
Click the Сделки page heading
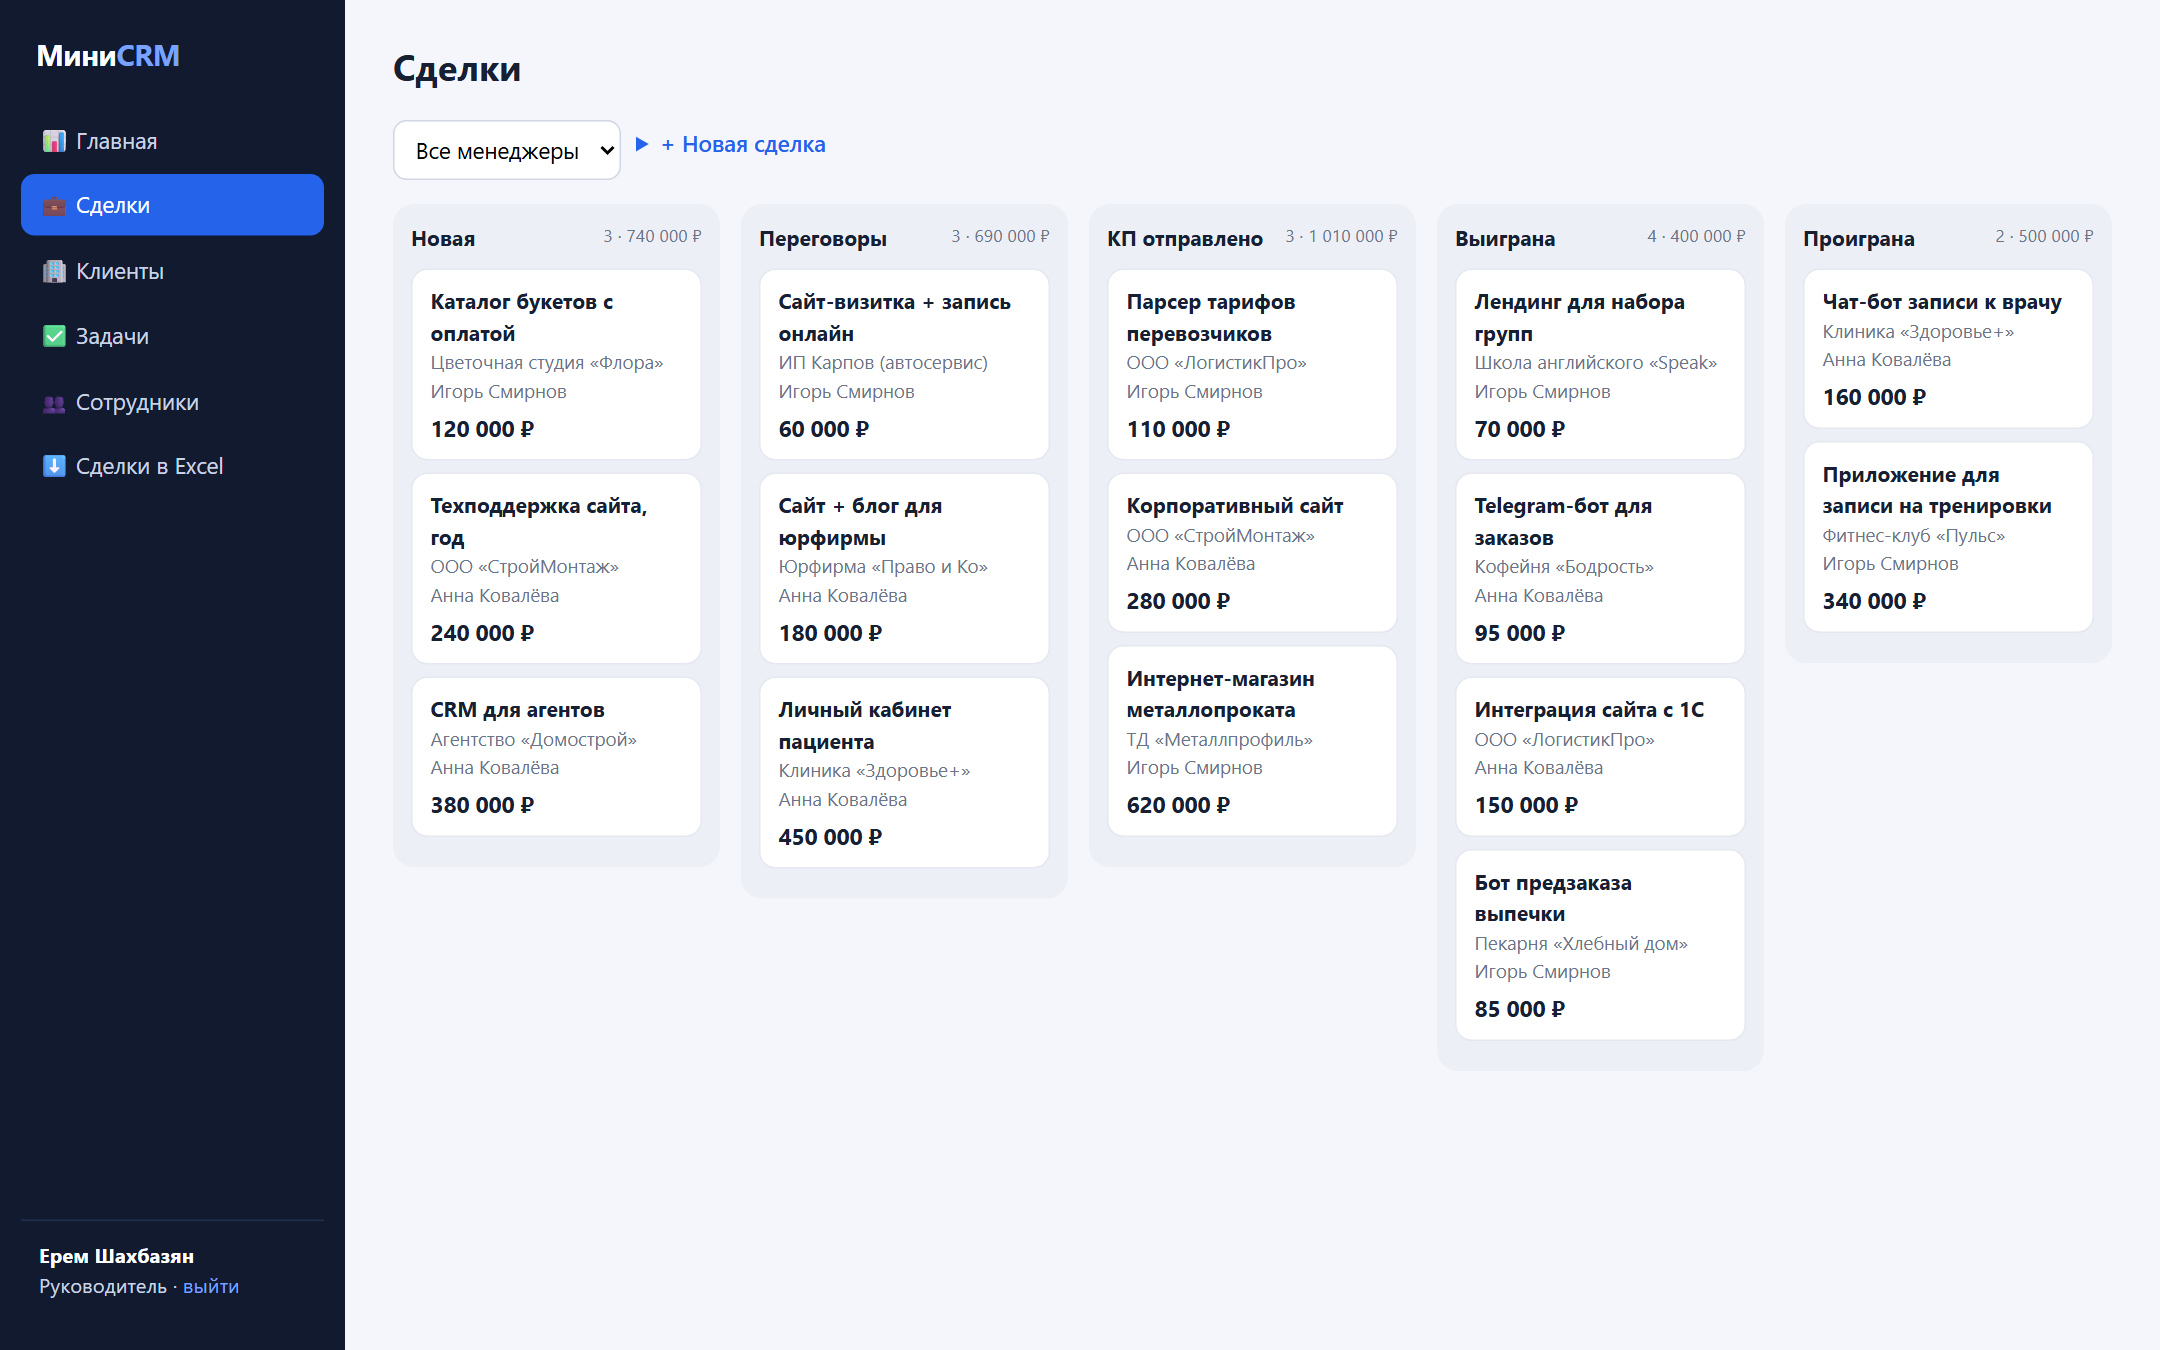click(x=457, y=69)
